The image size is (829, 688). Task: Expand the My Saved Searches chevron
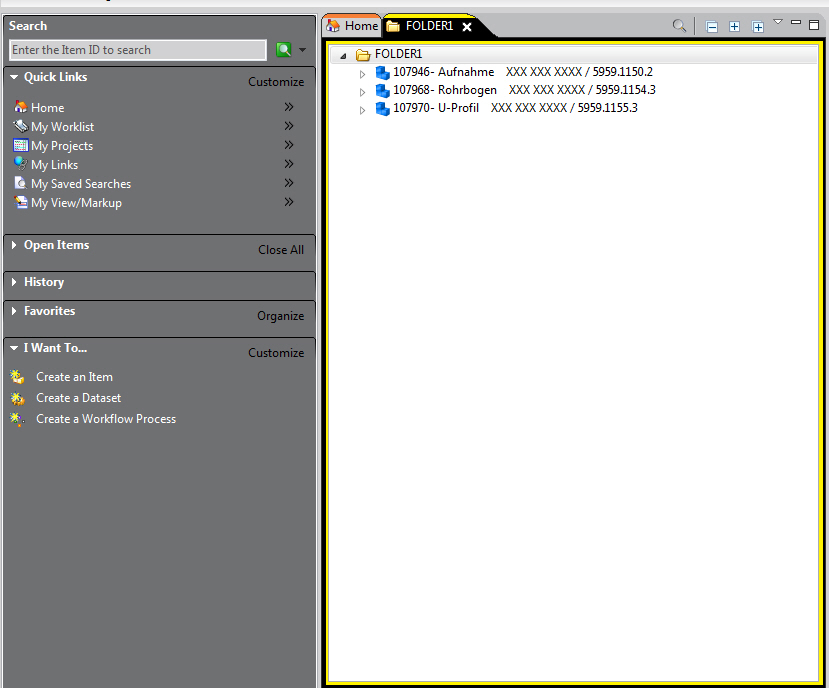point(289,183)
